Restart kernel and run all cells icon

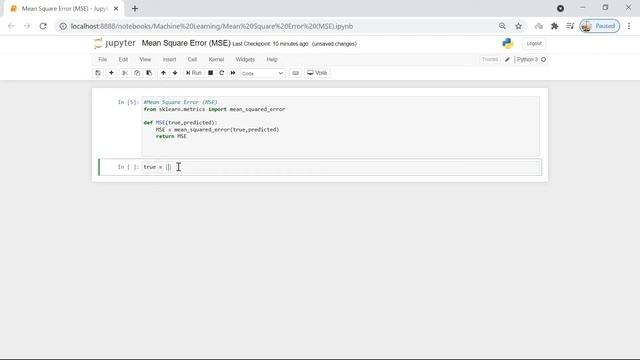coord(233,73)
